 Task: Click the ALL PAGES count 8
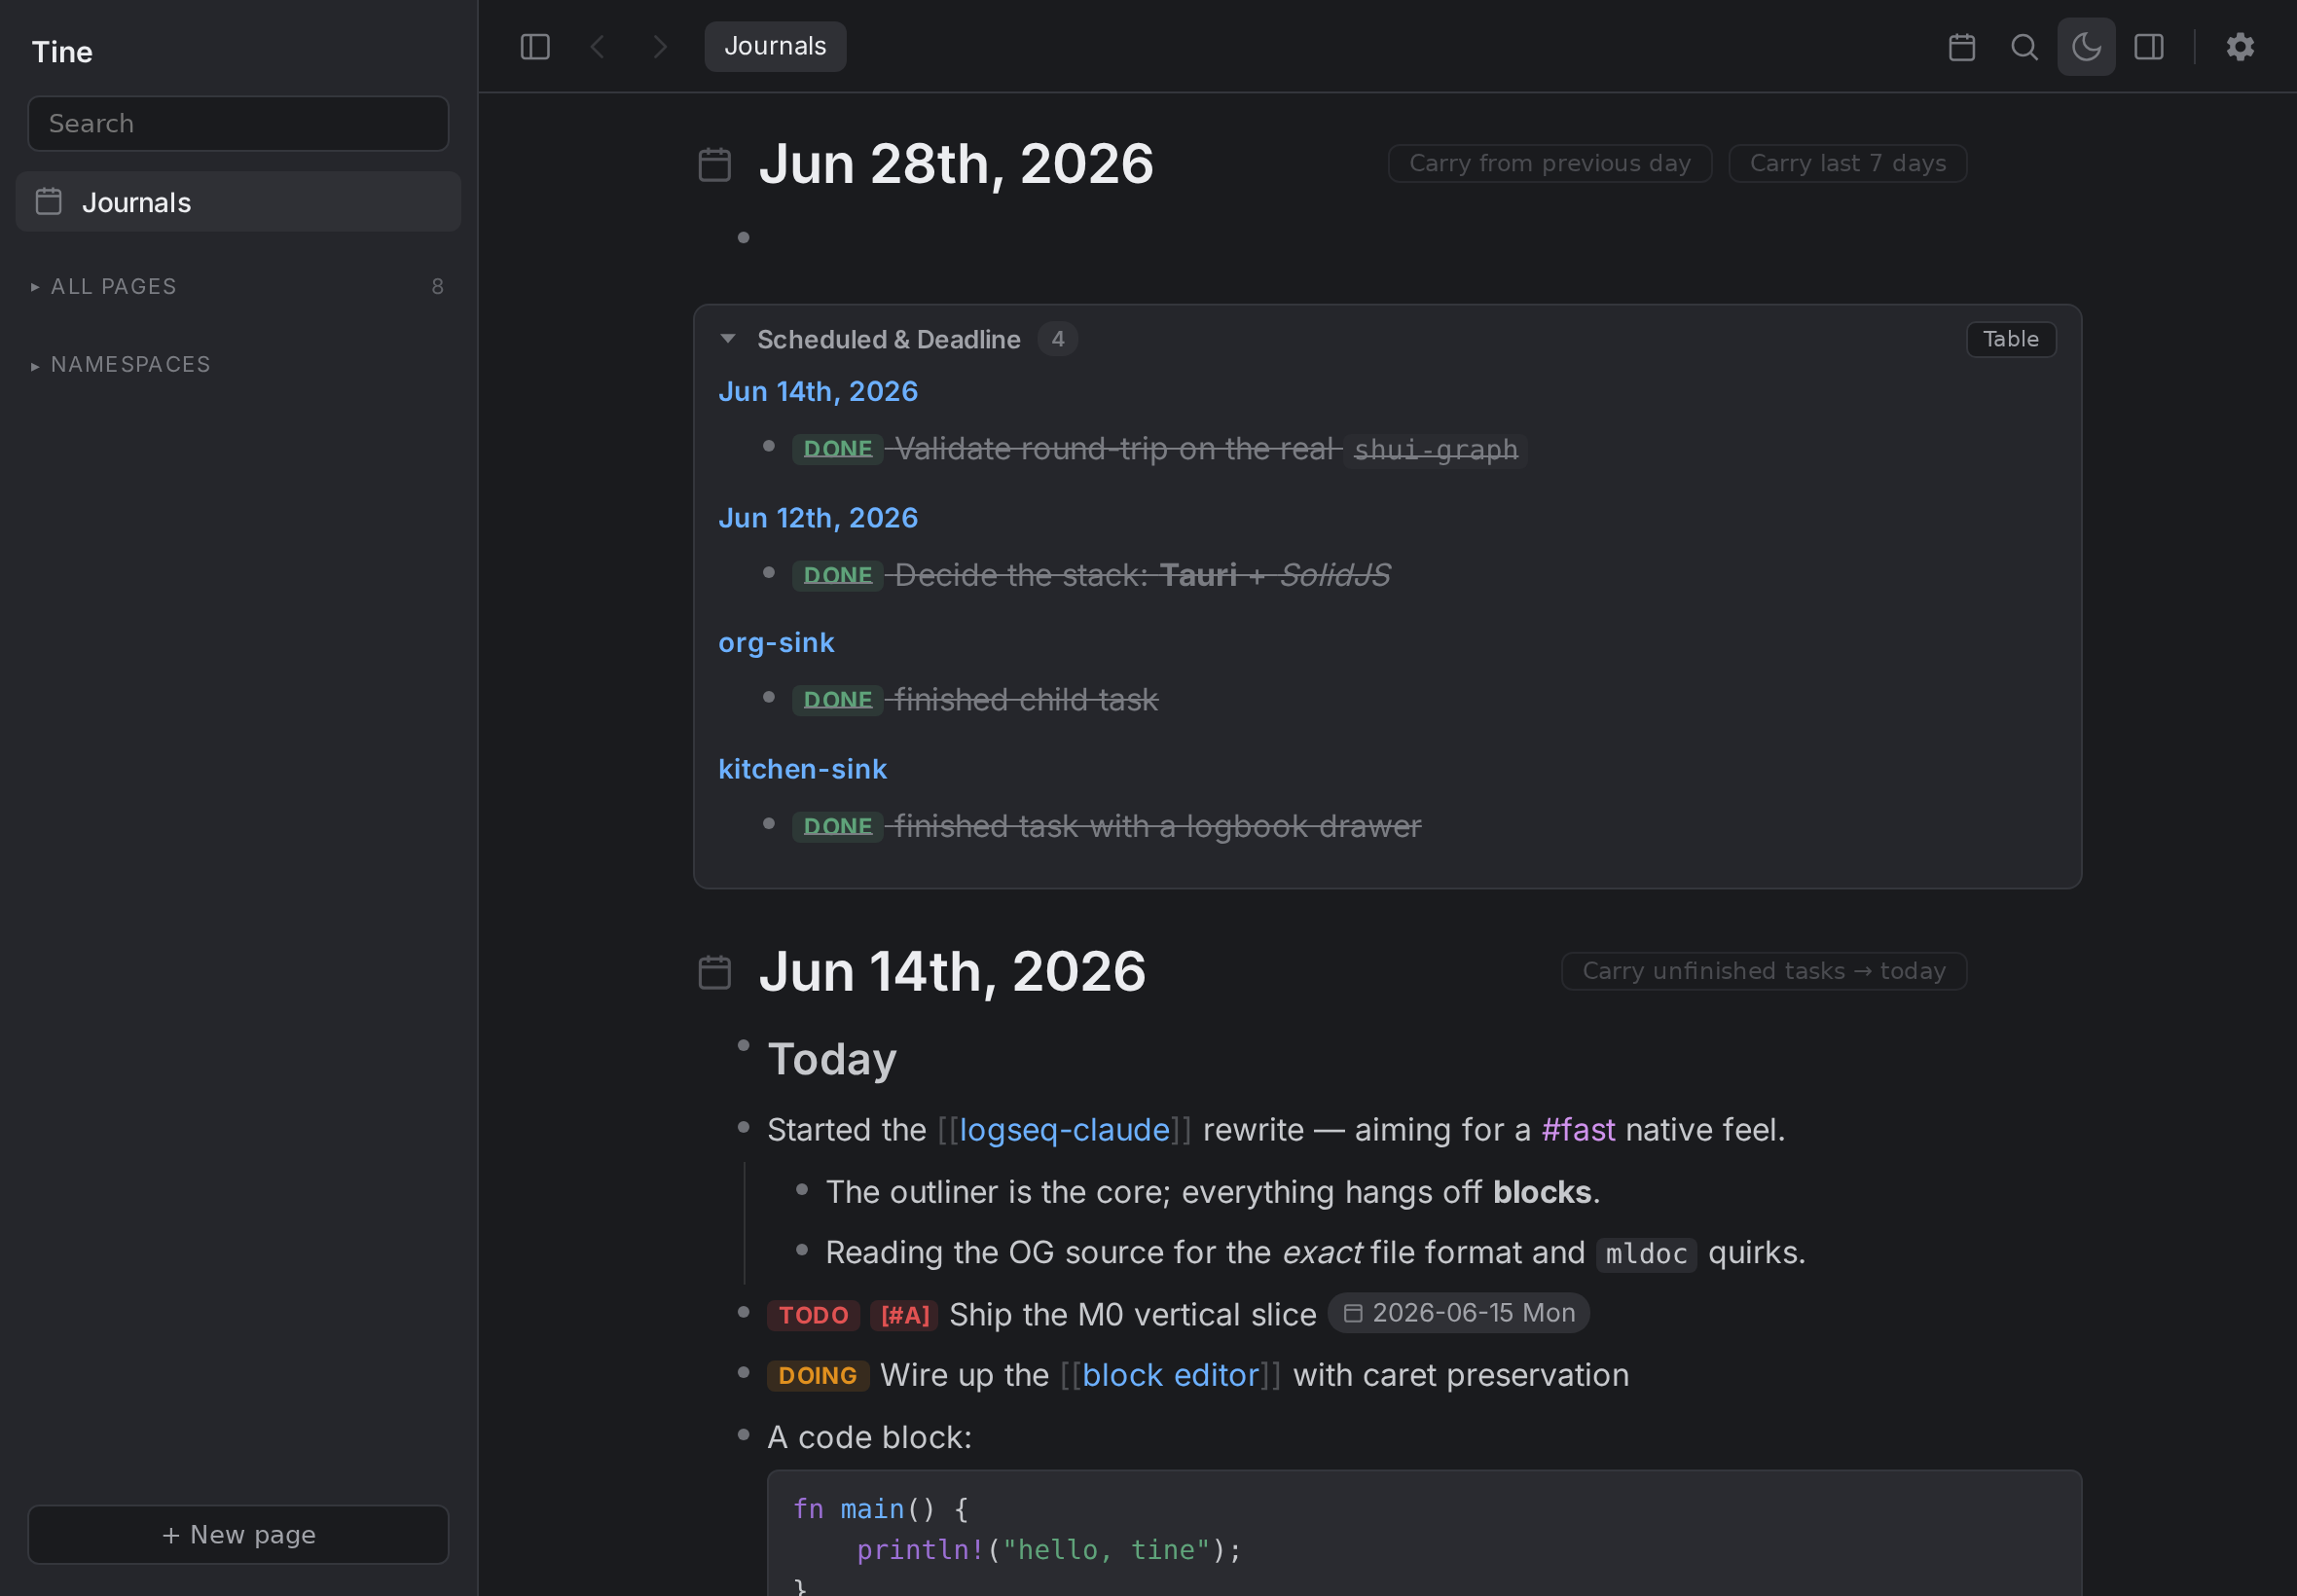click(x=437, y=286)
